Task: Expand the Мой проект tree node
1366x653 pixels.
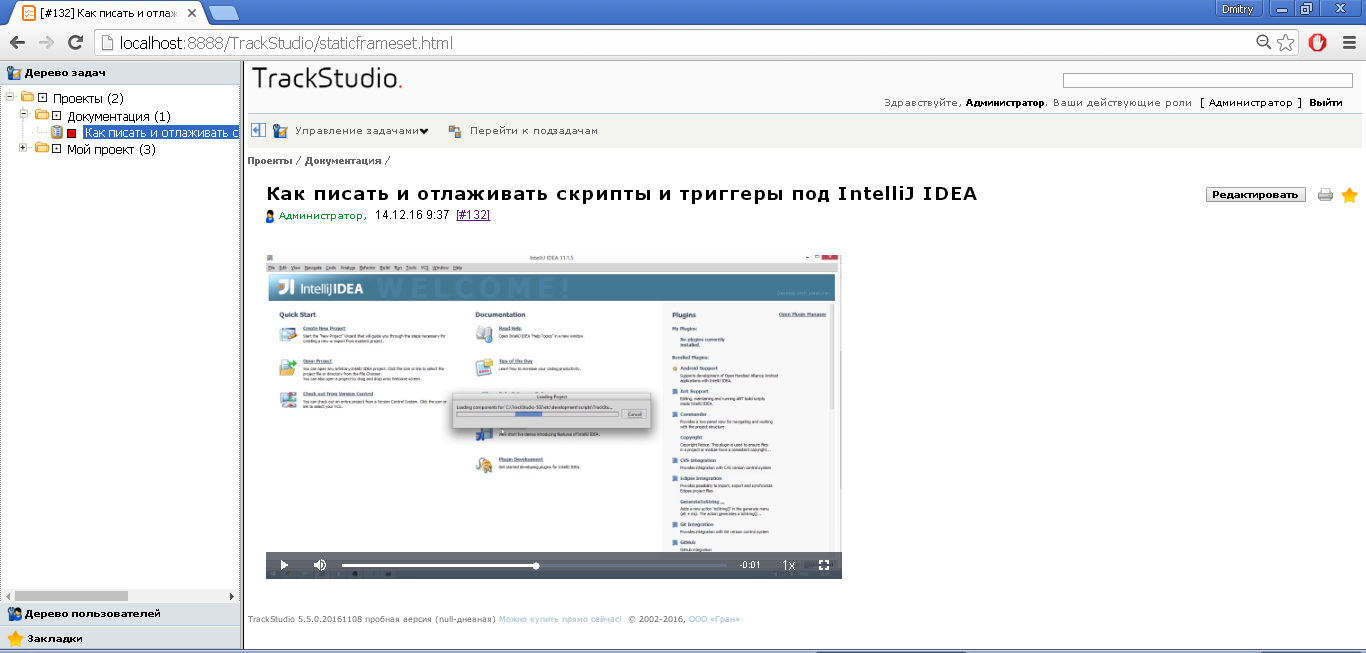Action: coord(24,148)
